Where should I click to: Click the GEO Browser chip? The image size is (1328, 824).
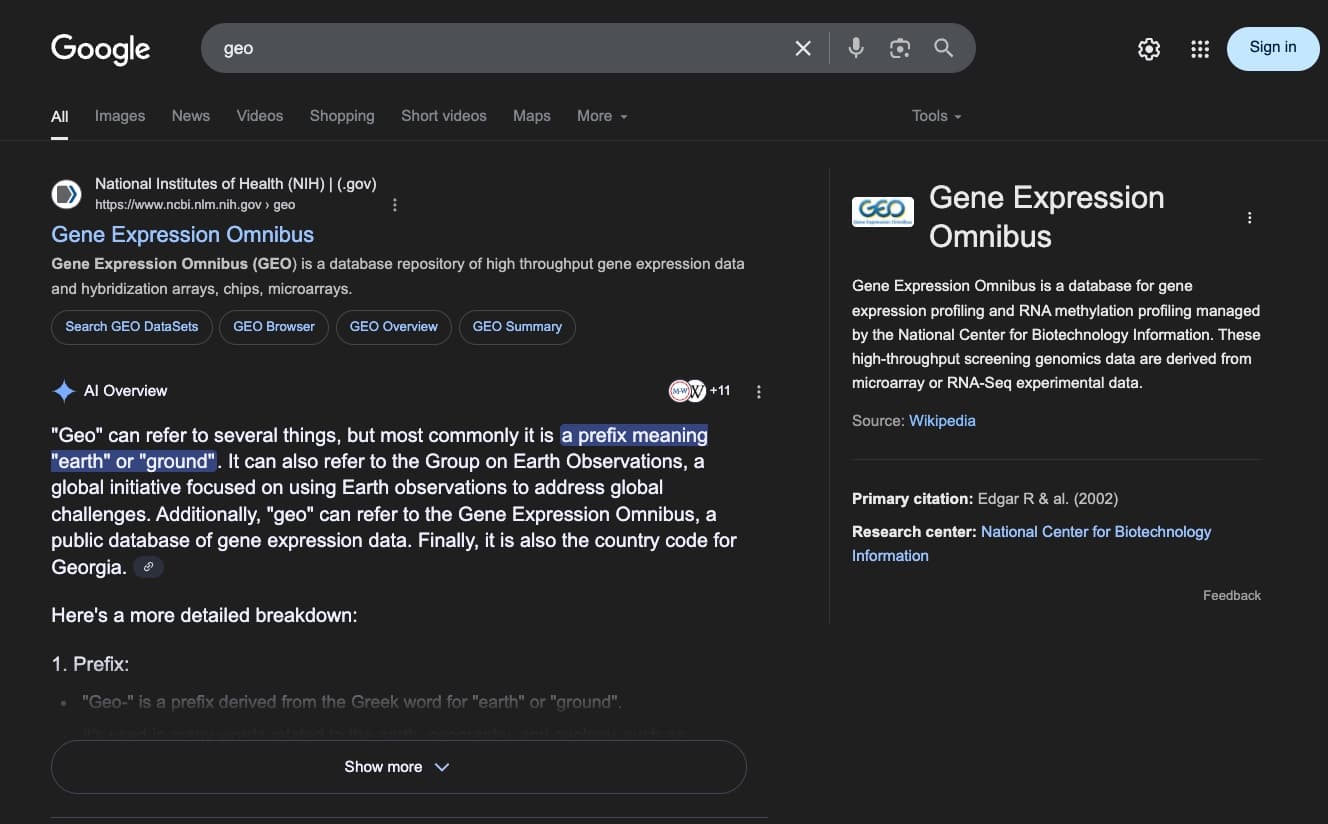click(x=274, y=327)
